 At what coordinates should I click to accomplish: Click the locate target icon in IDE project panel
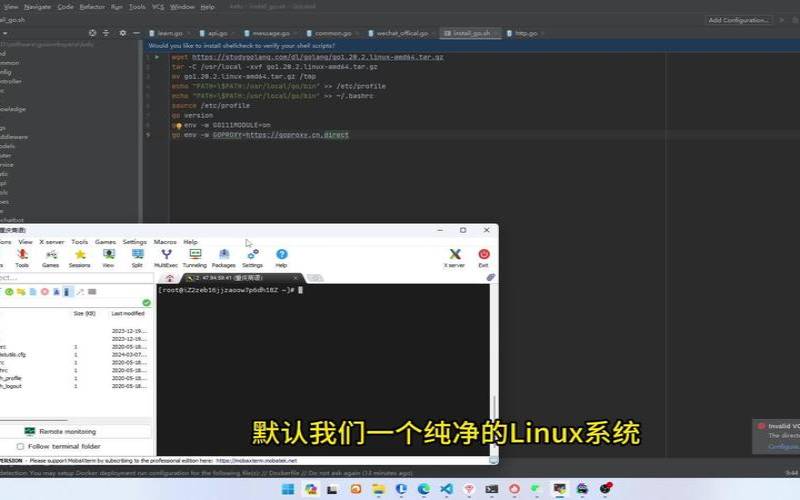point(92,33)
